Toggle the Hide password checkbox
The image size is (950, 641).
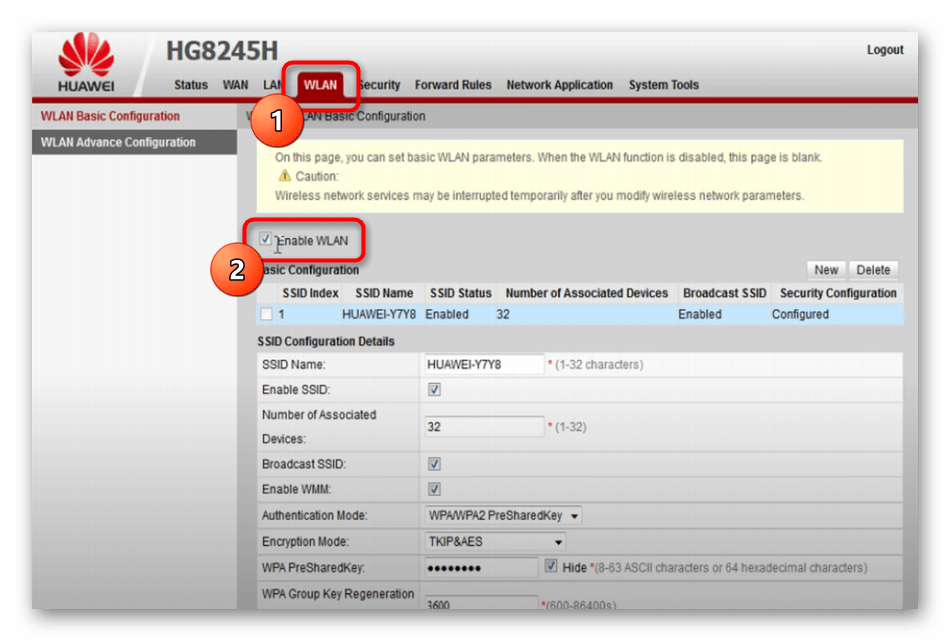(x=551, y=566)
